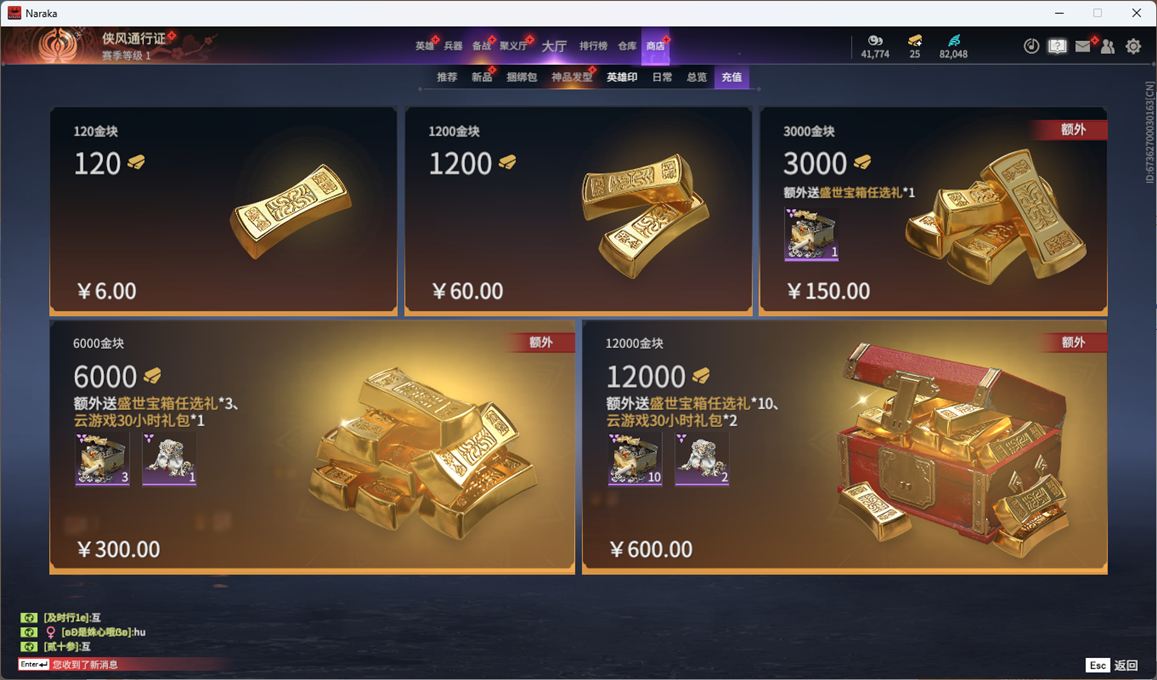Select the 12000 gold chest pack
The width and height of the screenshot is (1157, 680).
click(845, 447)
